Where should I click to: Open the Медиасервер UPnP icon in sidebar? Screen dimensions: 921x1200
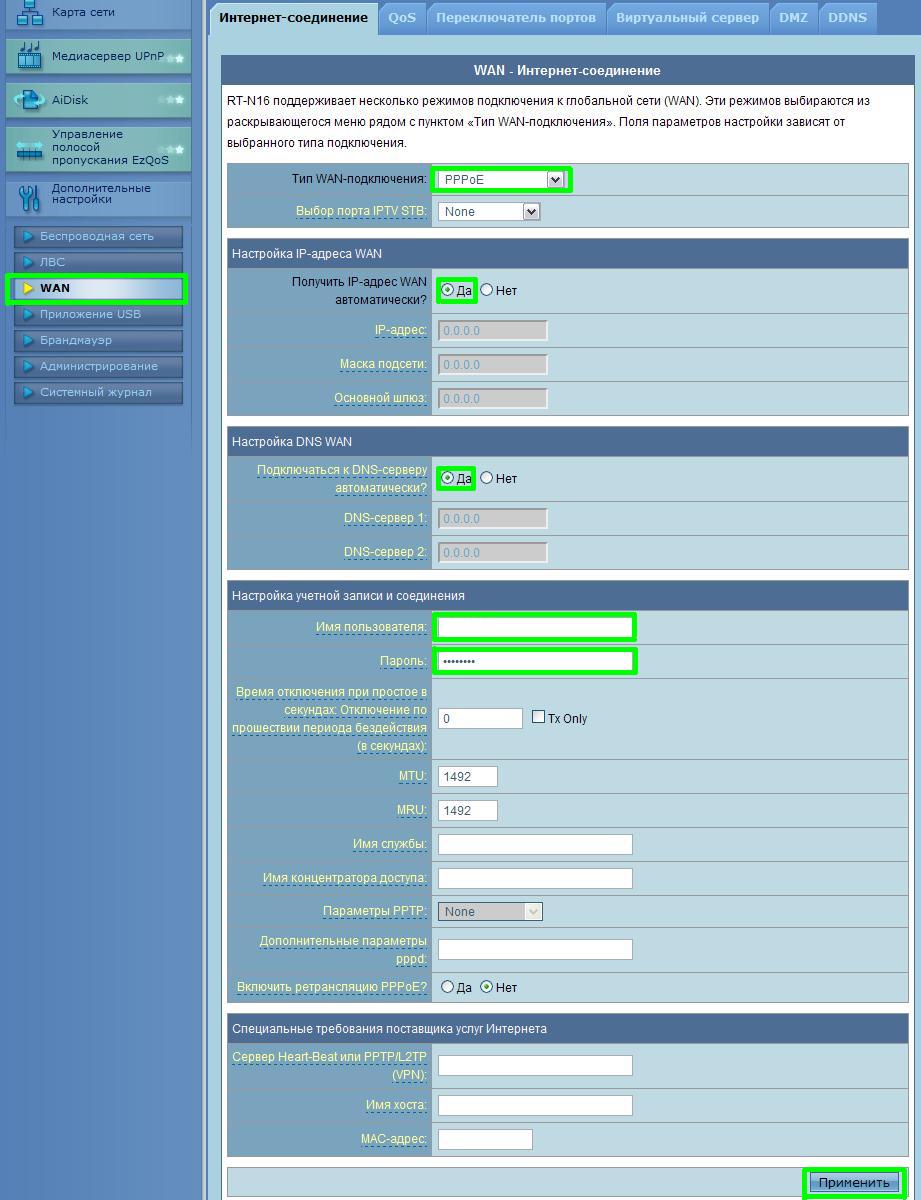[x=30, y=58]
